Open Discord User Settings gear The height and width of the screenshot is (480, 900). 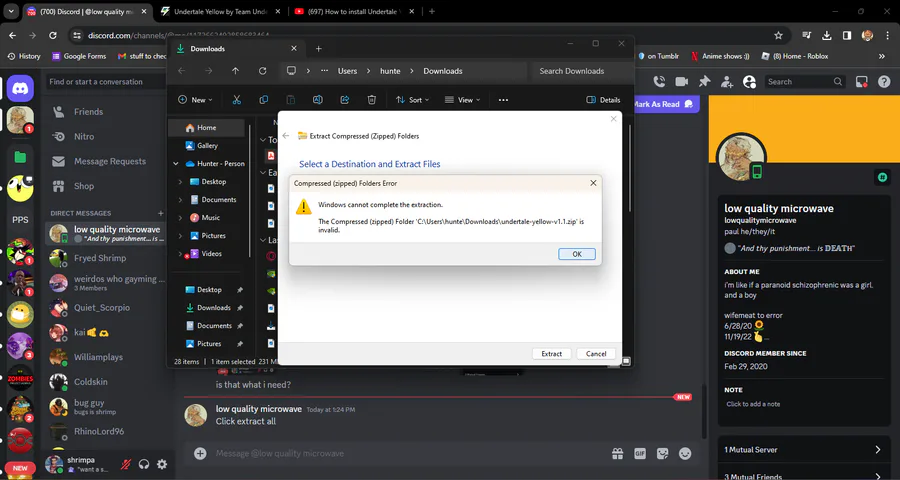click(162, 464)
